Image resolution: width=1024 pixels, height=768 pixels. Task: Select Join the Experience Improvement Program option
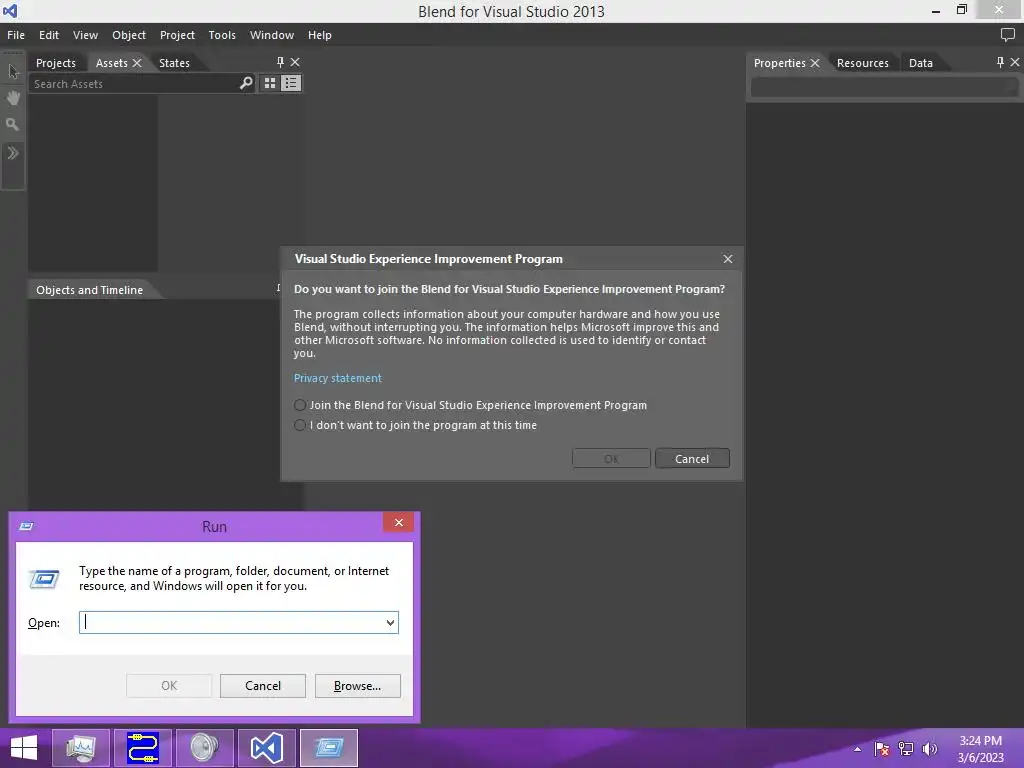pyautogui.click(x=470, y=405)
